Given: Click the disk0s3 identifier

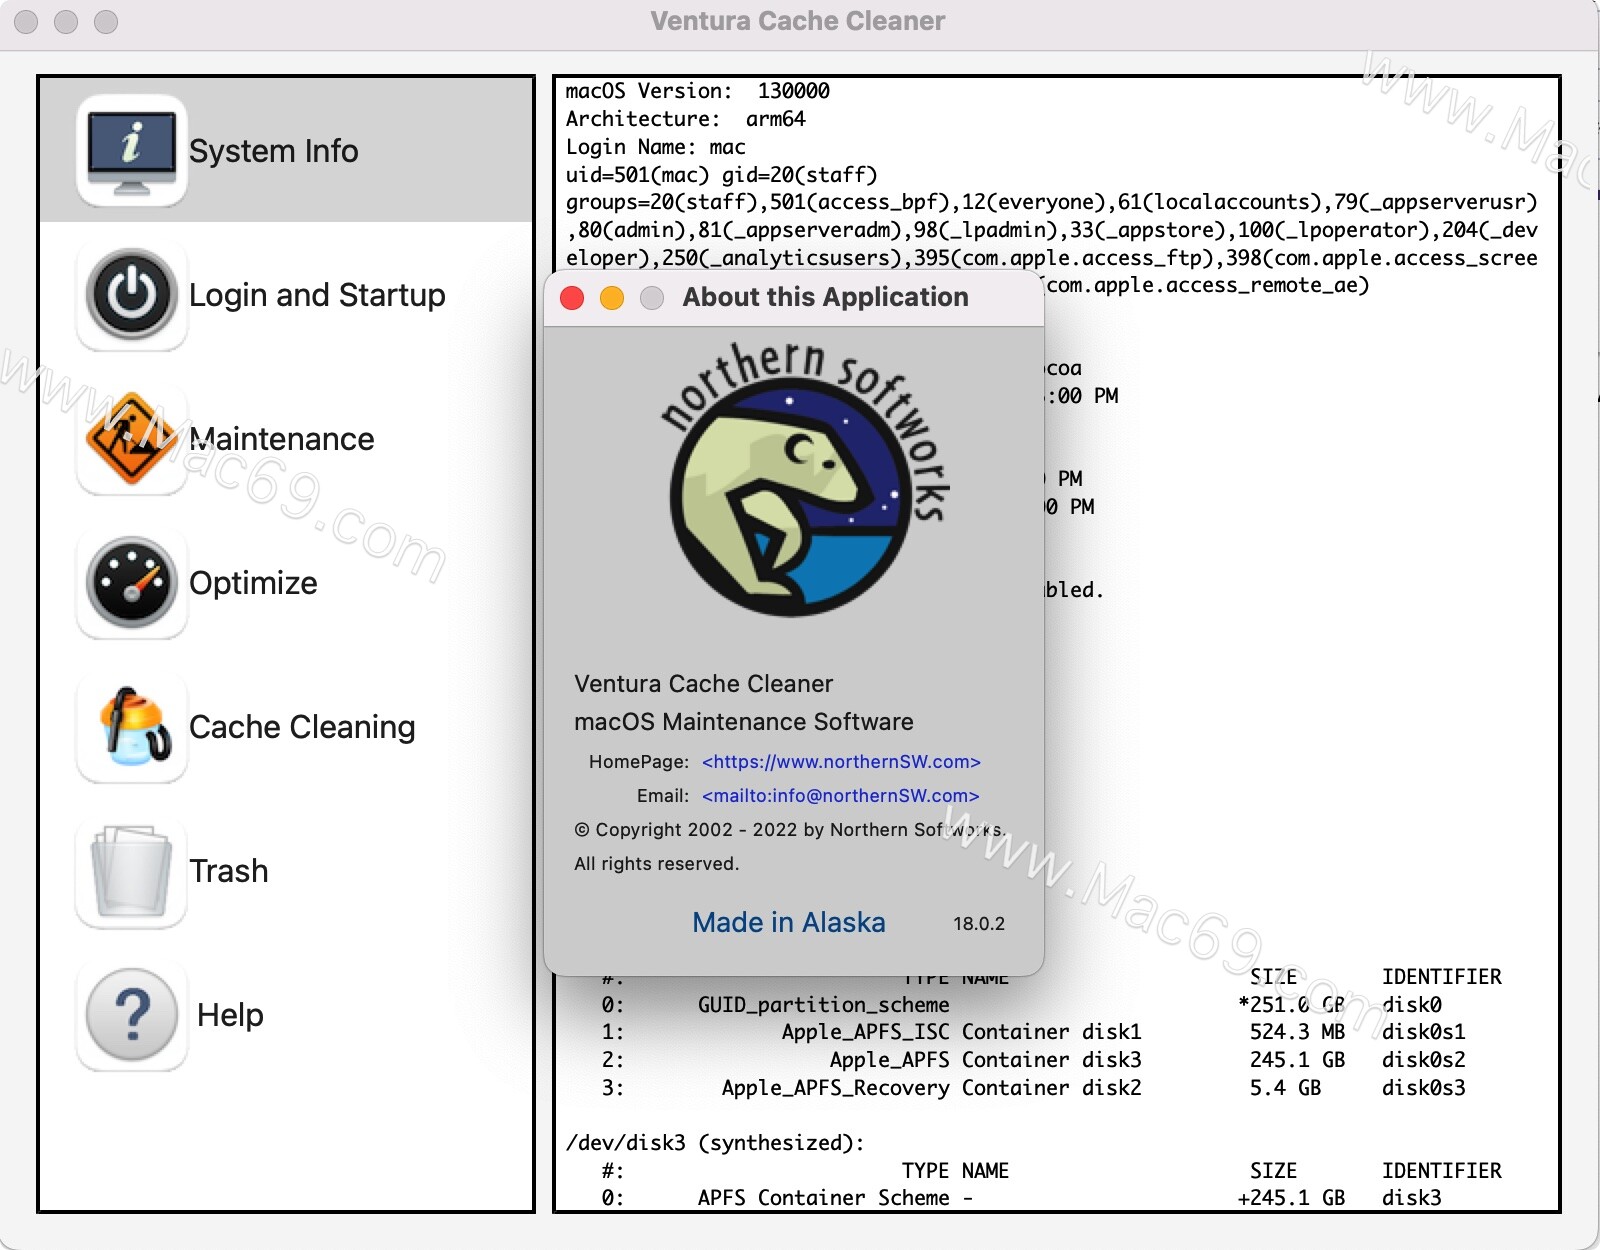Looking at the screenshot, I should 1424,1088.
